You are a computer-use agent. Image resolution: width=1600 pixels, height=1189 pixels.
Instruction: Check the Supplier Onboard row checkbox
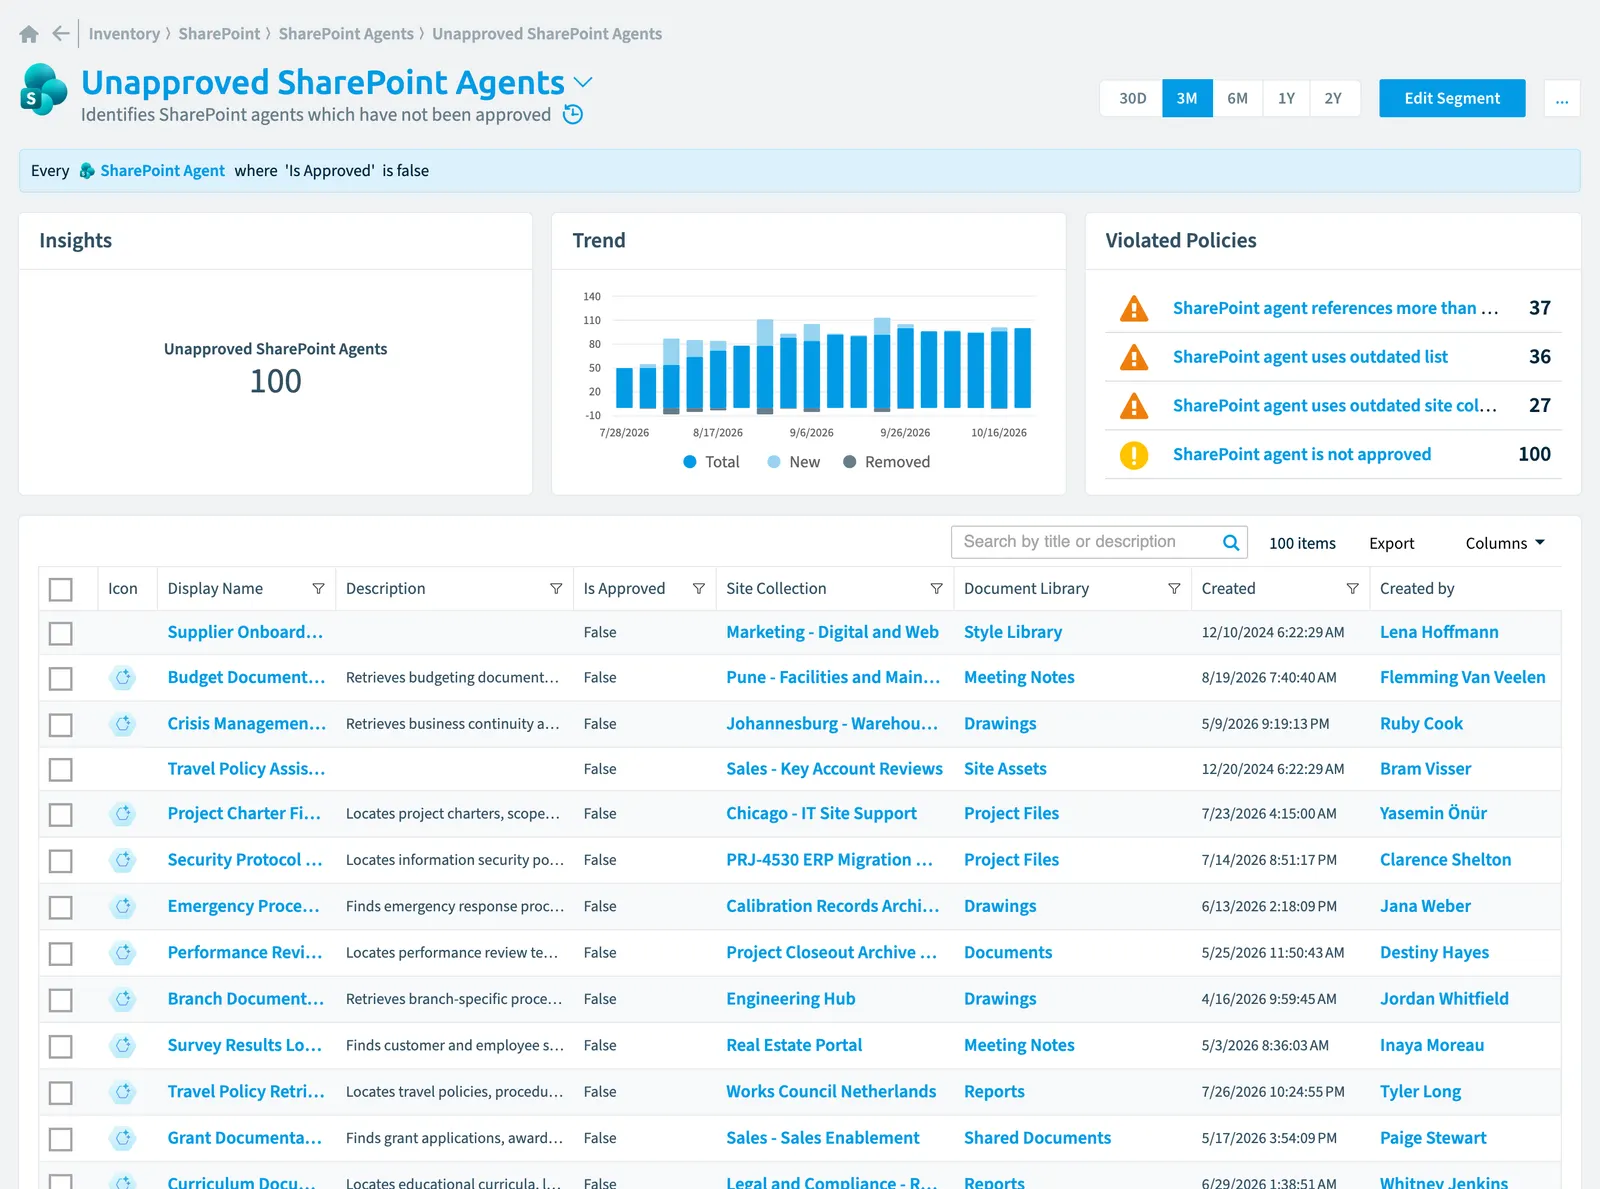click(x=61, y=633)
